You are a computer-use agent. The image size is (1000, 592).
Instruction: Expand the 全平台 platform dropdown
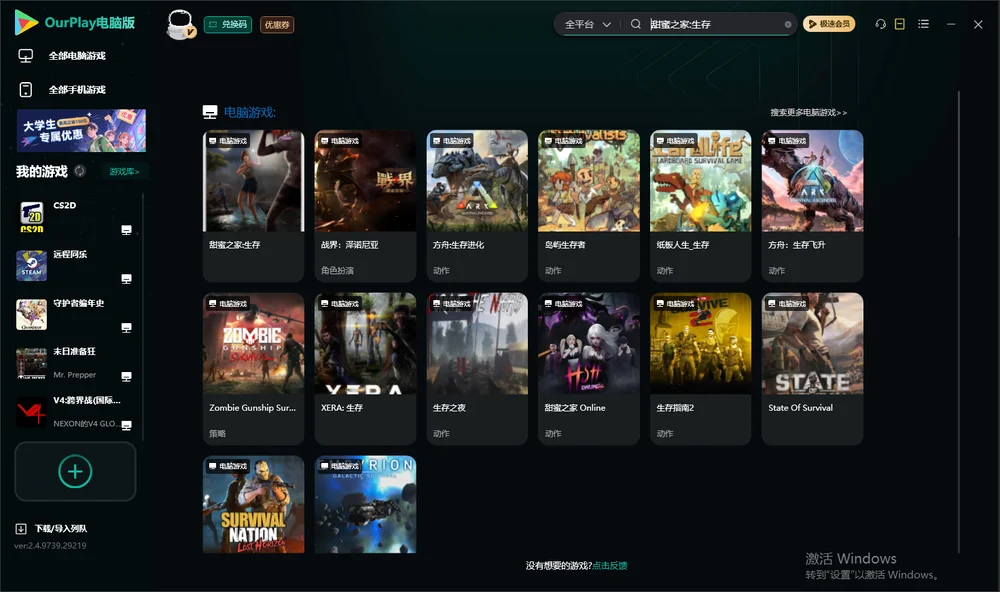587,24
